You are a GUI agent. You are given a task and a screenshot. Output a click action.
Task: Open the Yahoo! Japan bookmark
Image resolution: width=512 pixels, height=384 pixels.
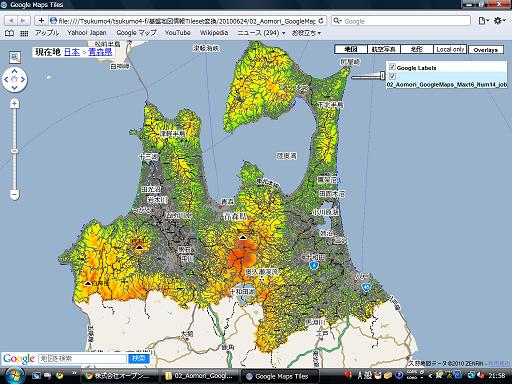[87, 33]
